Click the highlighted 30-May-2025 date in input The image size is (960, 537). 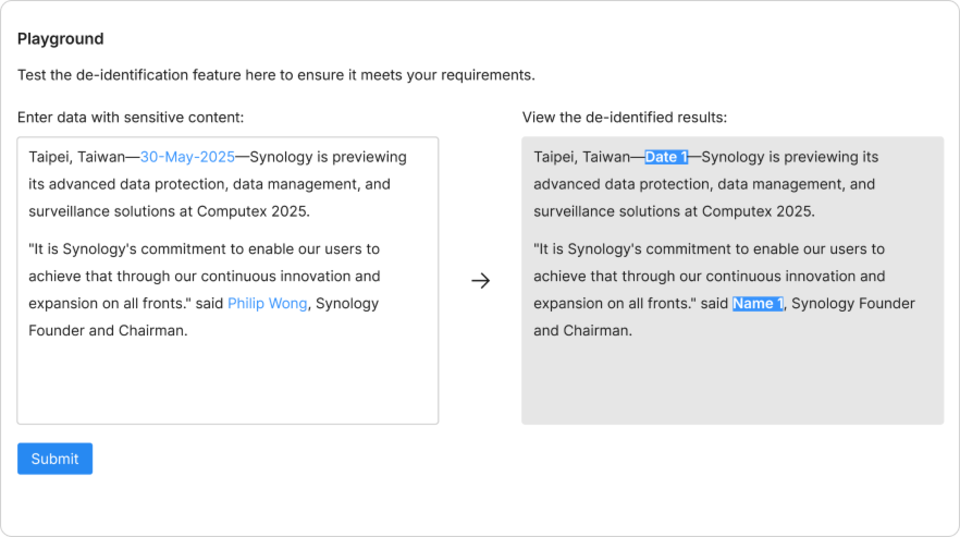[187, 157]
